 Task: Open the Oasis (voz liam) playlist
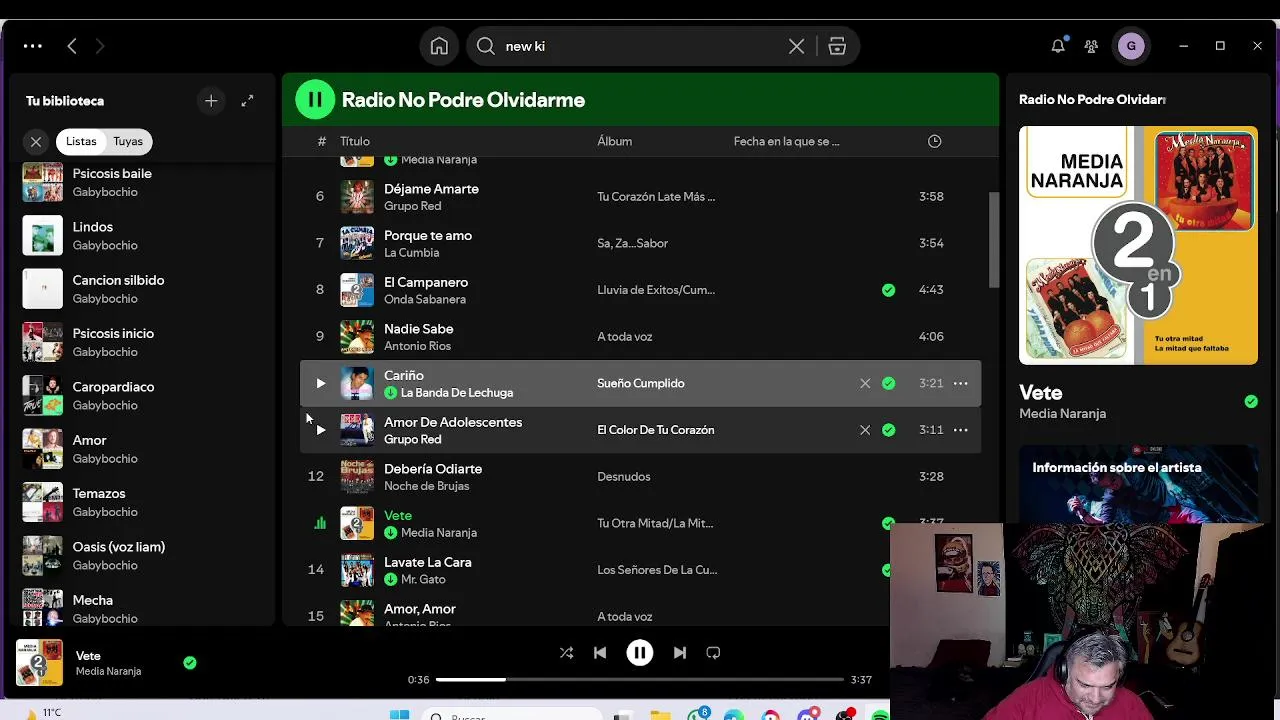pos(140,555)
